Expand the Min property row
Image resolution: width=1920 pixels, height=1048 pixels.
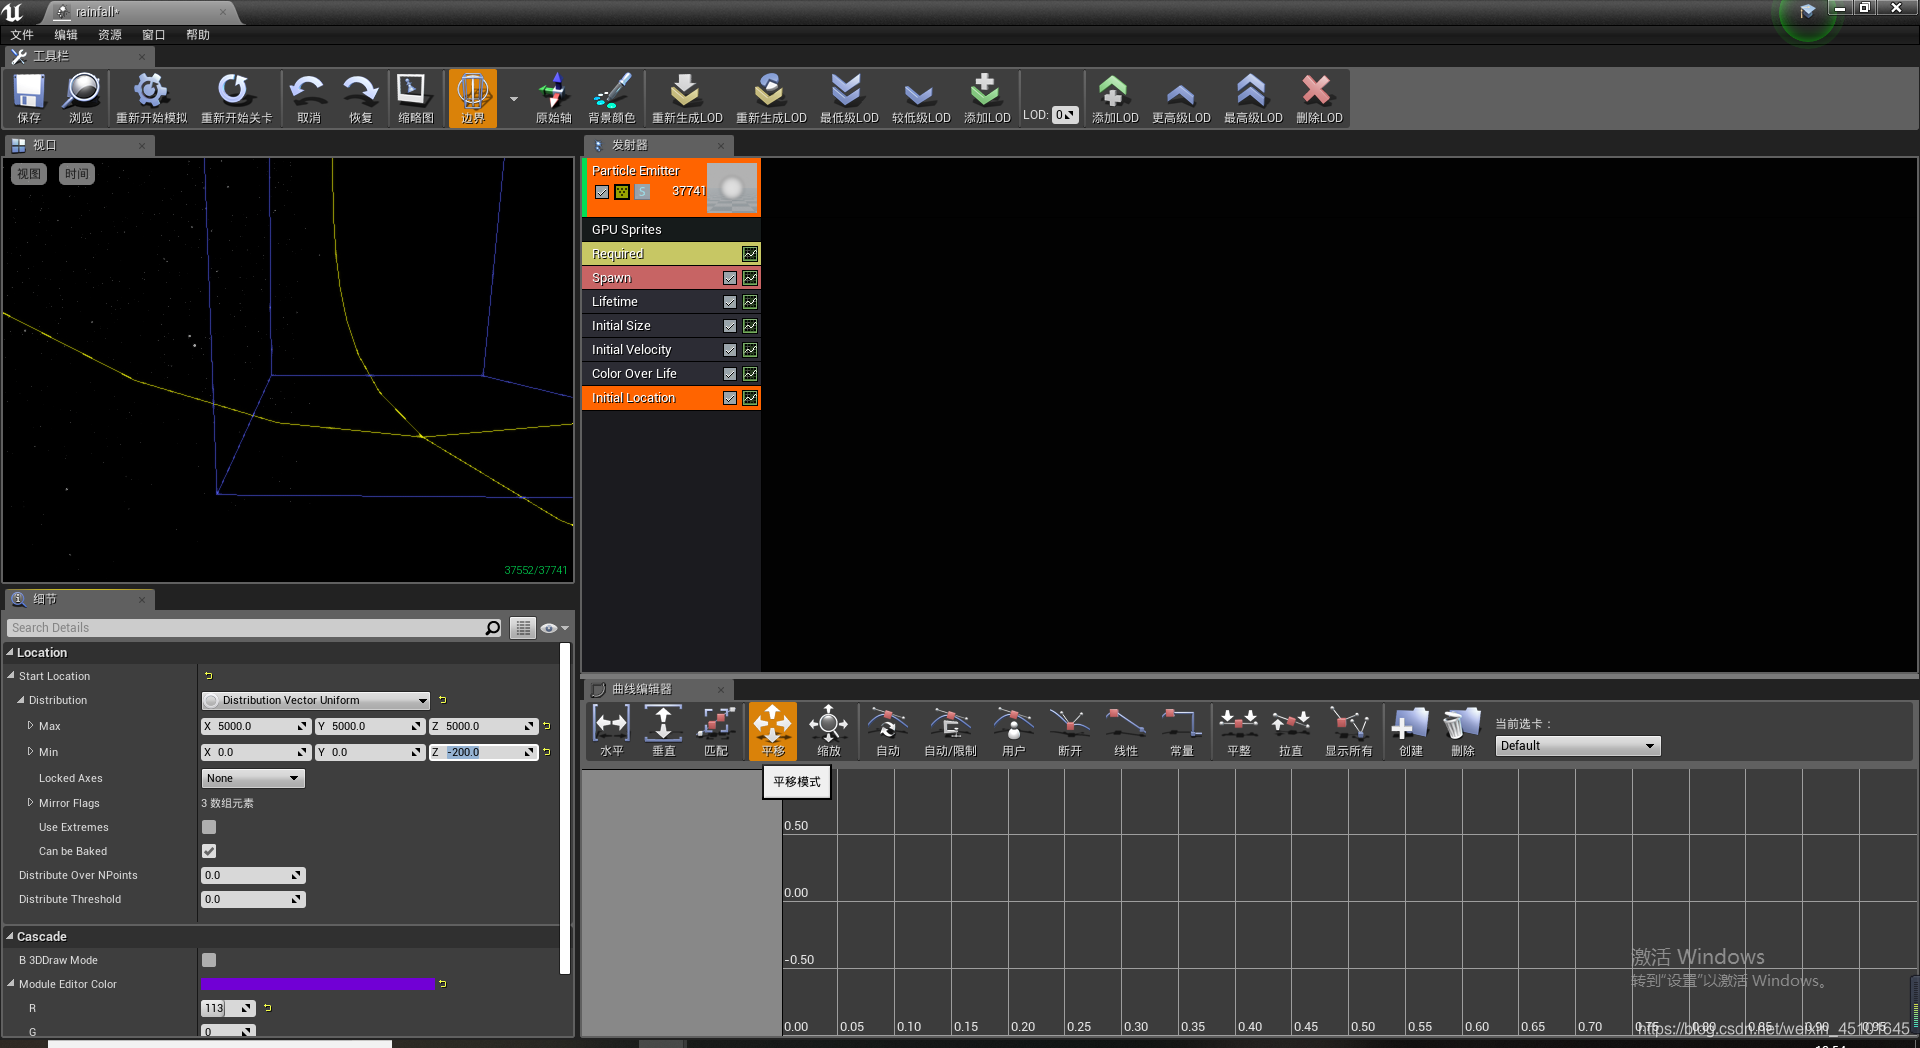(30, 752)
